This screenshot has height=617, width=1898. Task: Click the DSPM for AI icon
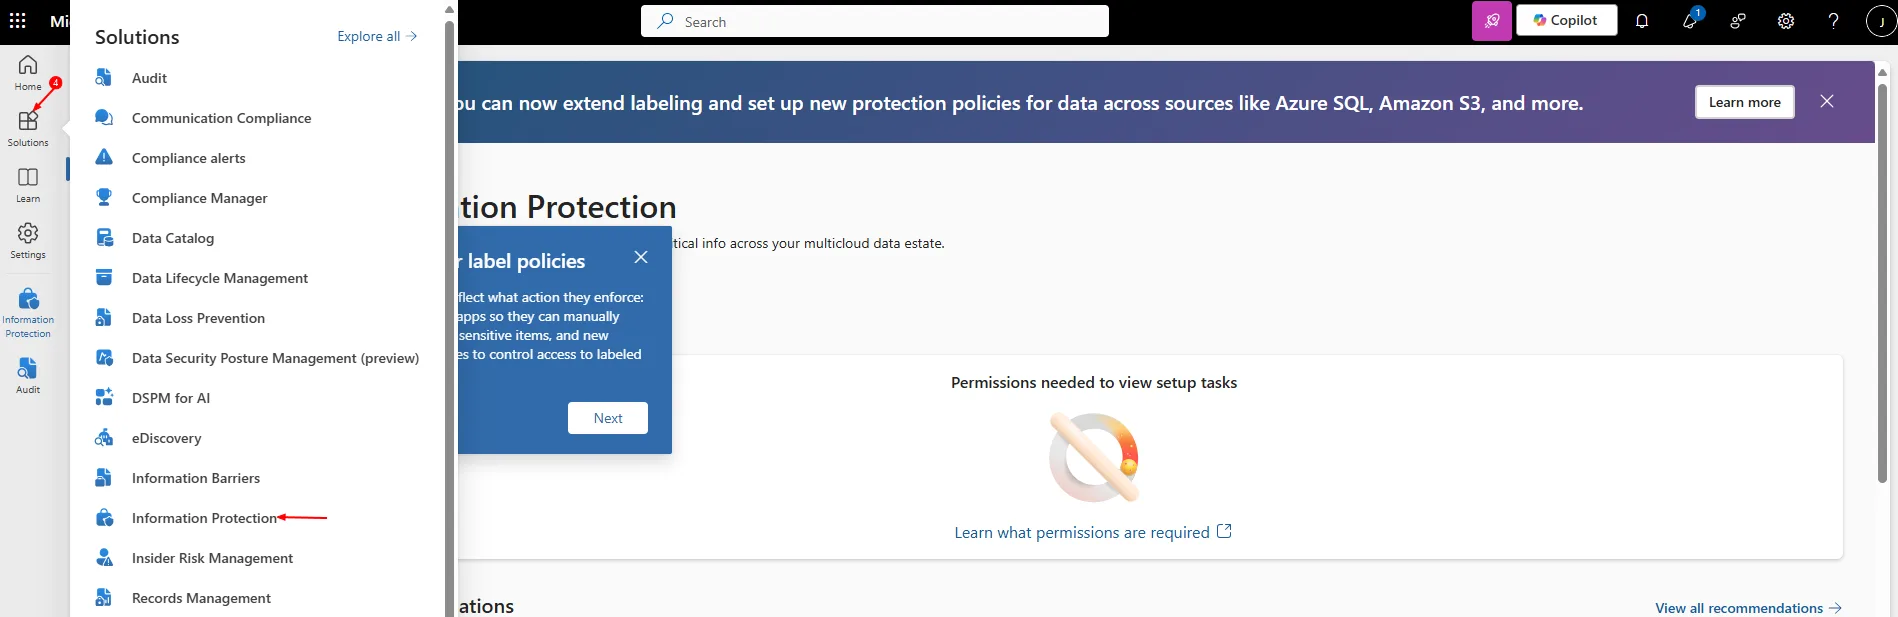click(104, 398)
